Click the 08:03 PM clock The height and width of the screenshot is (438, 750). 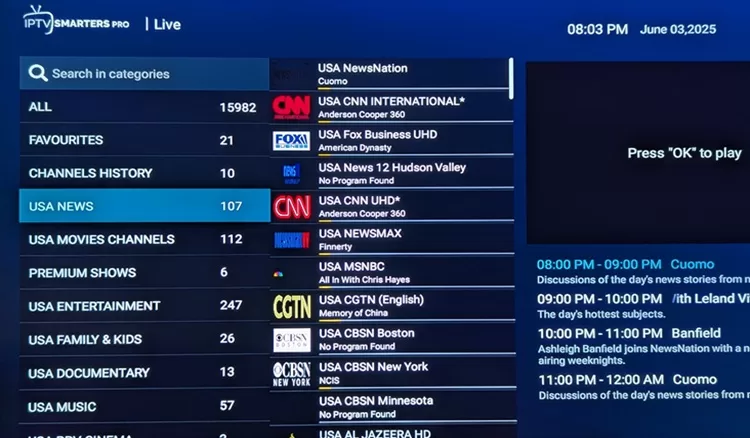pos(597,29)
